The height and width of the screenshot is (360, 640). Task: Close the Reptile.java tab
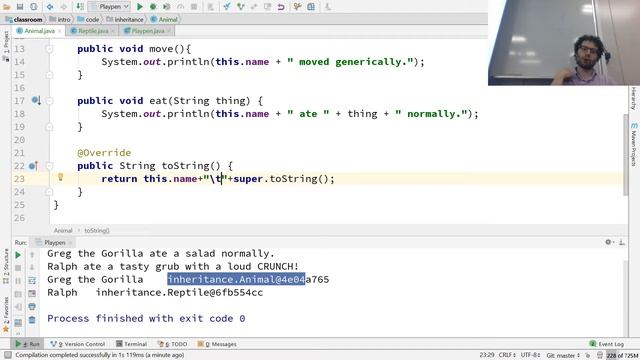pyautogui.click(x=113, y=31)
